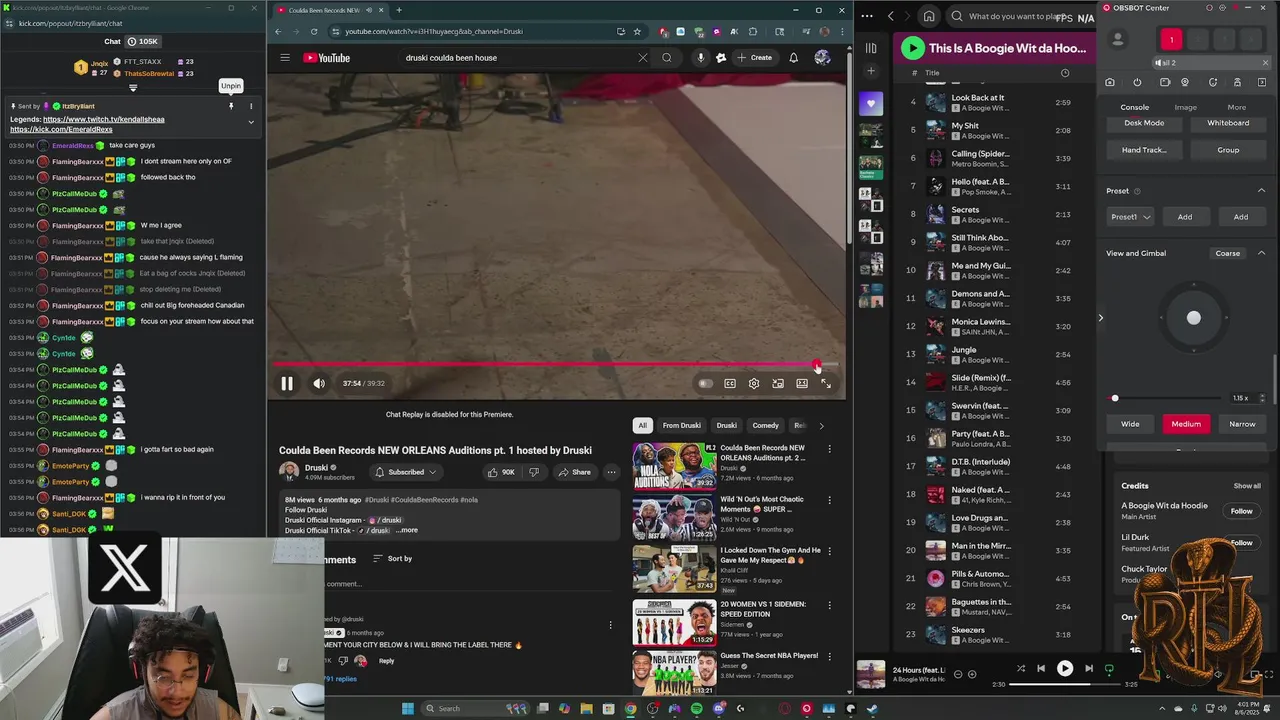Screen dimensions: 1280x720
Task: Click the YouTube Create button
Action: tap(754, 58)
